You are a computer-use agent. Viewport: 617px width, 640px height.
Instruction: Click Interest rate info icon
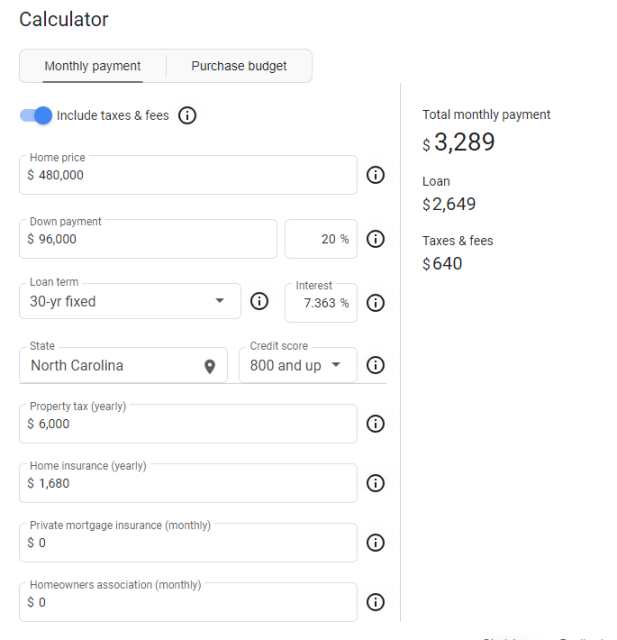point(375,303)
